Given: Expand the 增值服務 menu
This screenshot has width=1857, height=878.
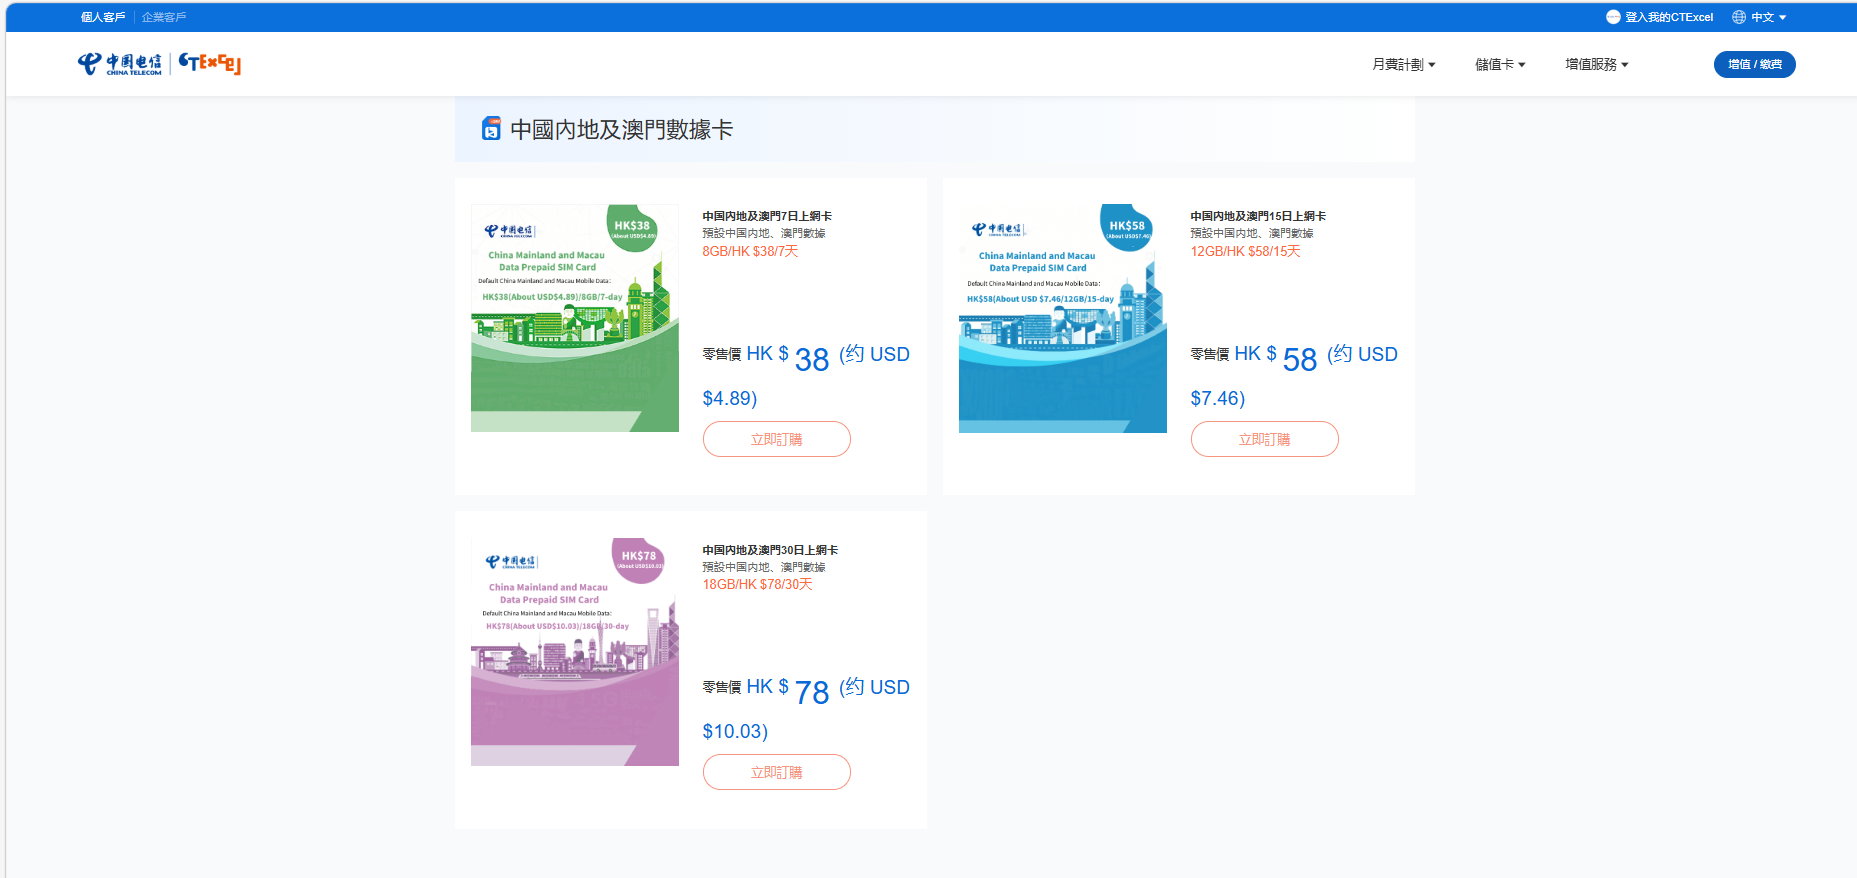Looking at the screenshot, I should (x=1596, y=64).
